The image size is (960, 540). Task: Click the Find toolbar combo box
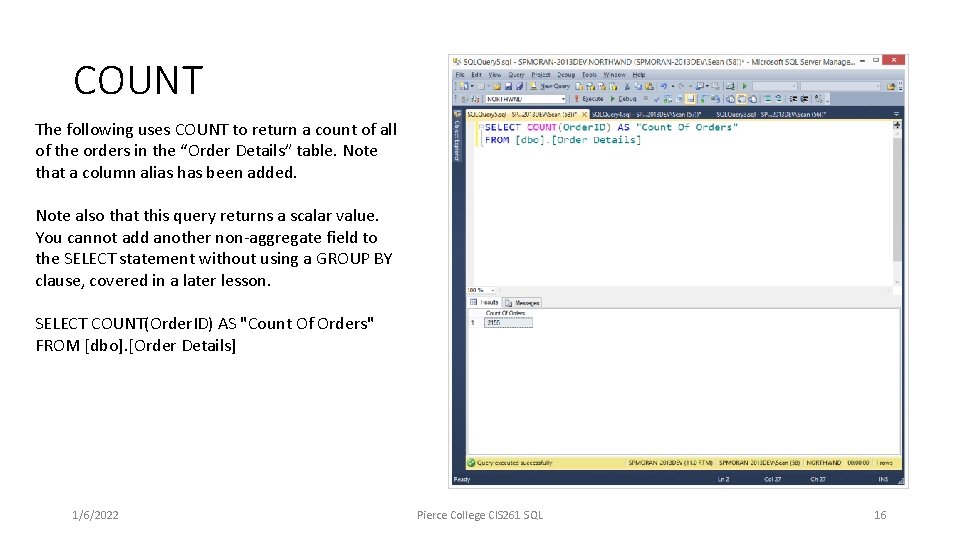841,86
